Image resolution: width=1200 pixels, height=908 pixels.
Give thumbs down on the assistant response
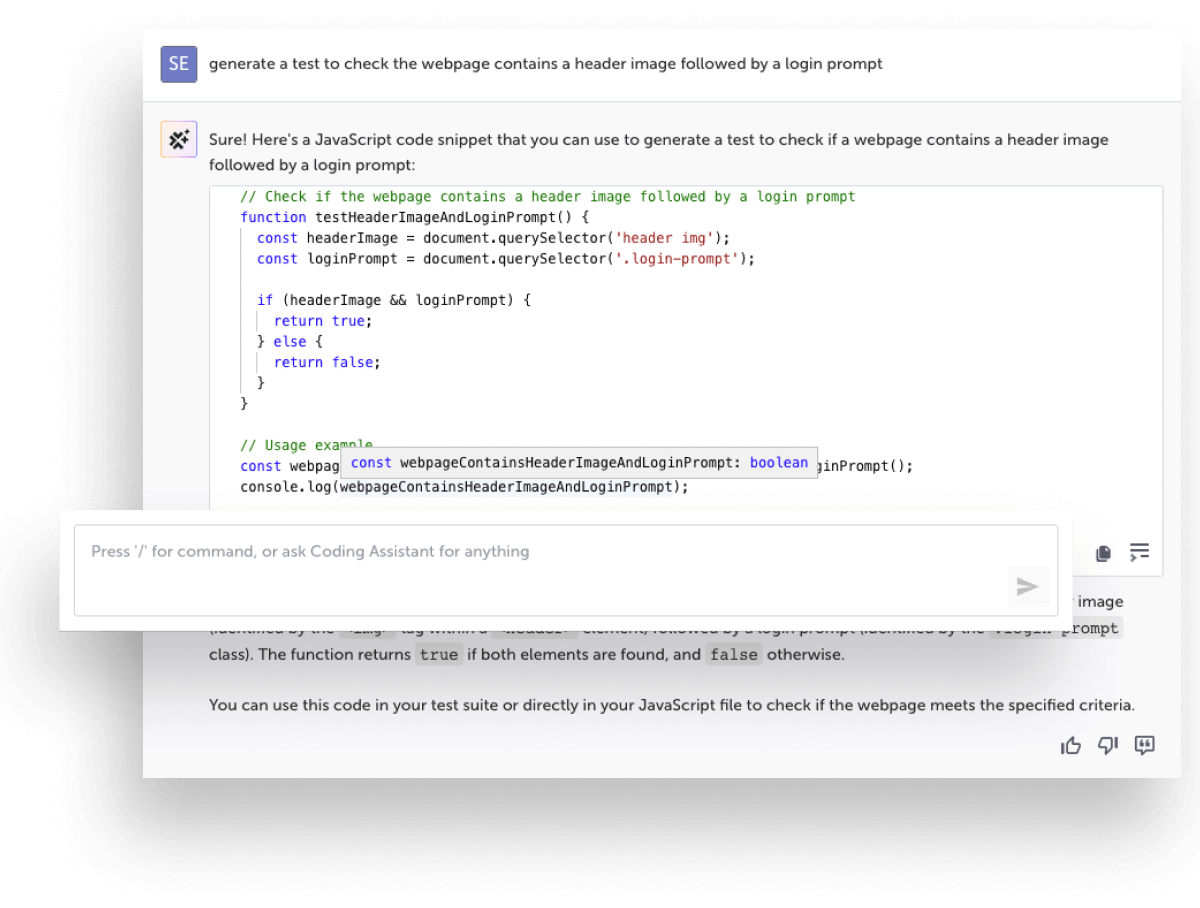[1107, 745]
